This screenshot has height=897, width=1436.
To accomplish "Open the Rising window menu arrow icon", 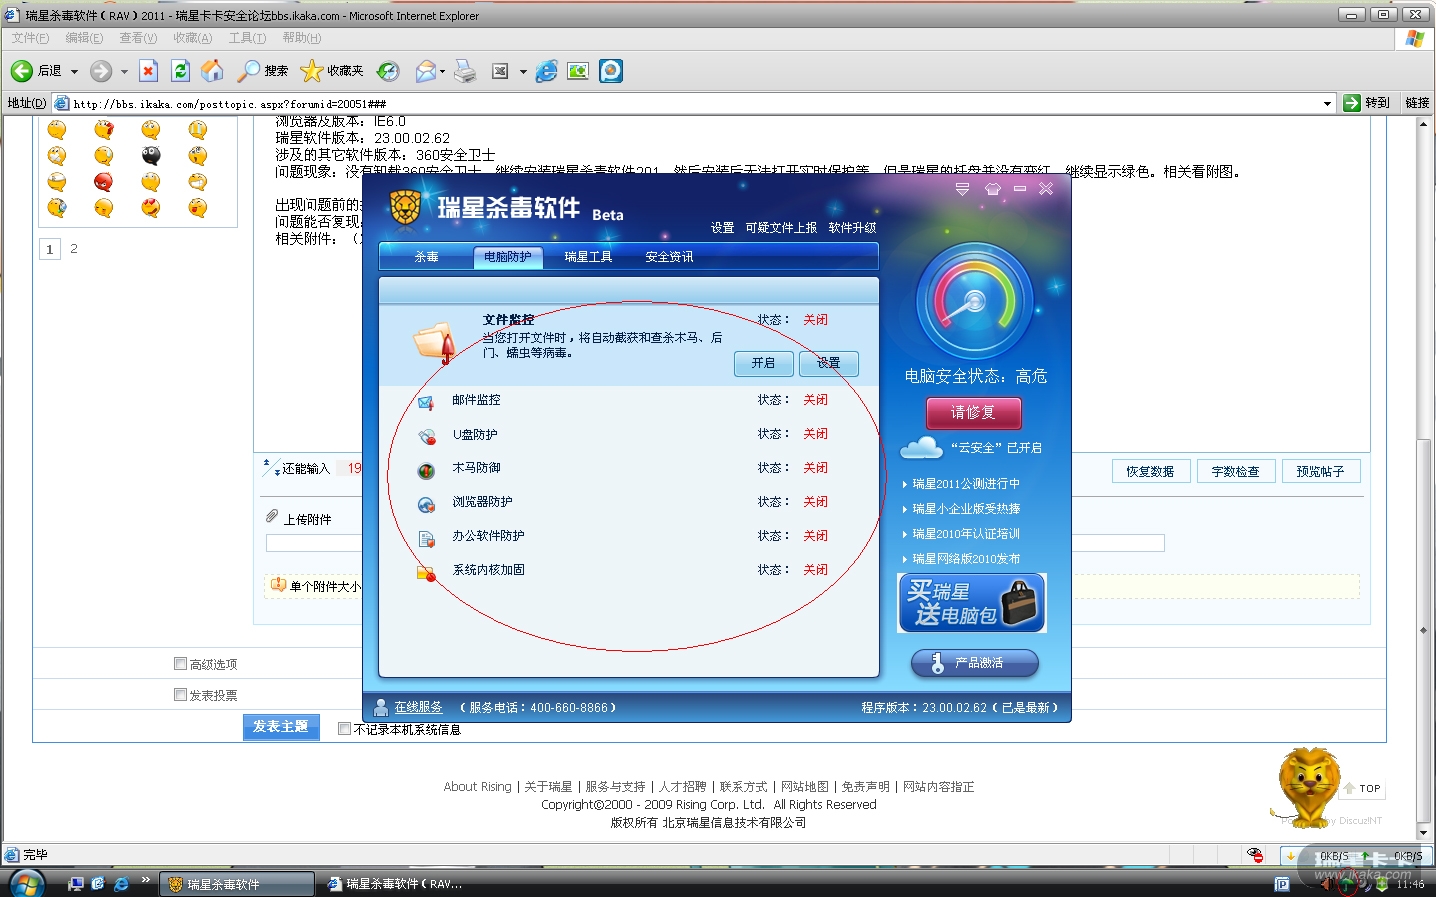I will click(x=962, y=188).
